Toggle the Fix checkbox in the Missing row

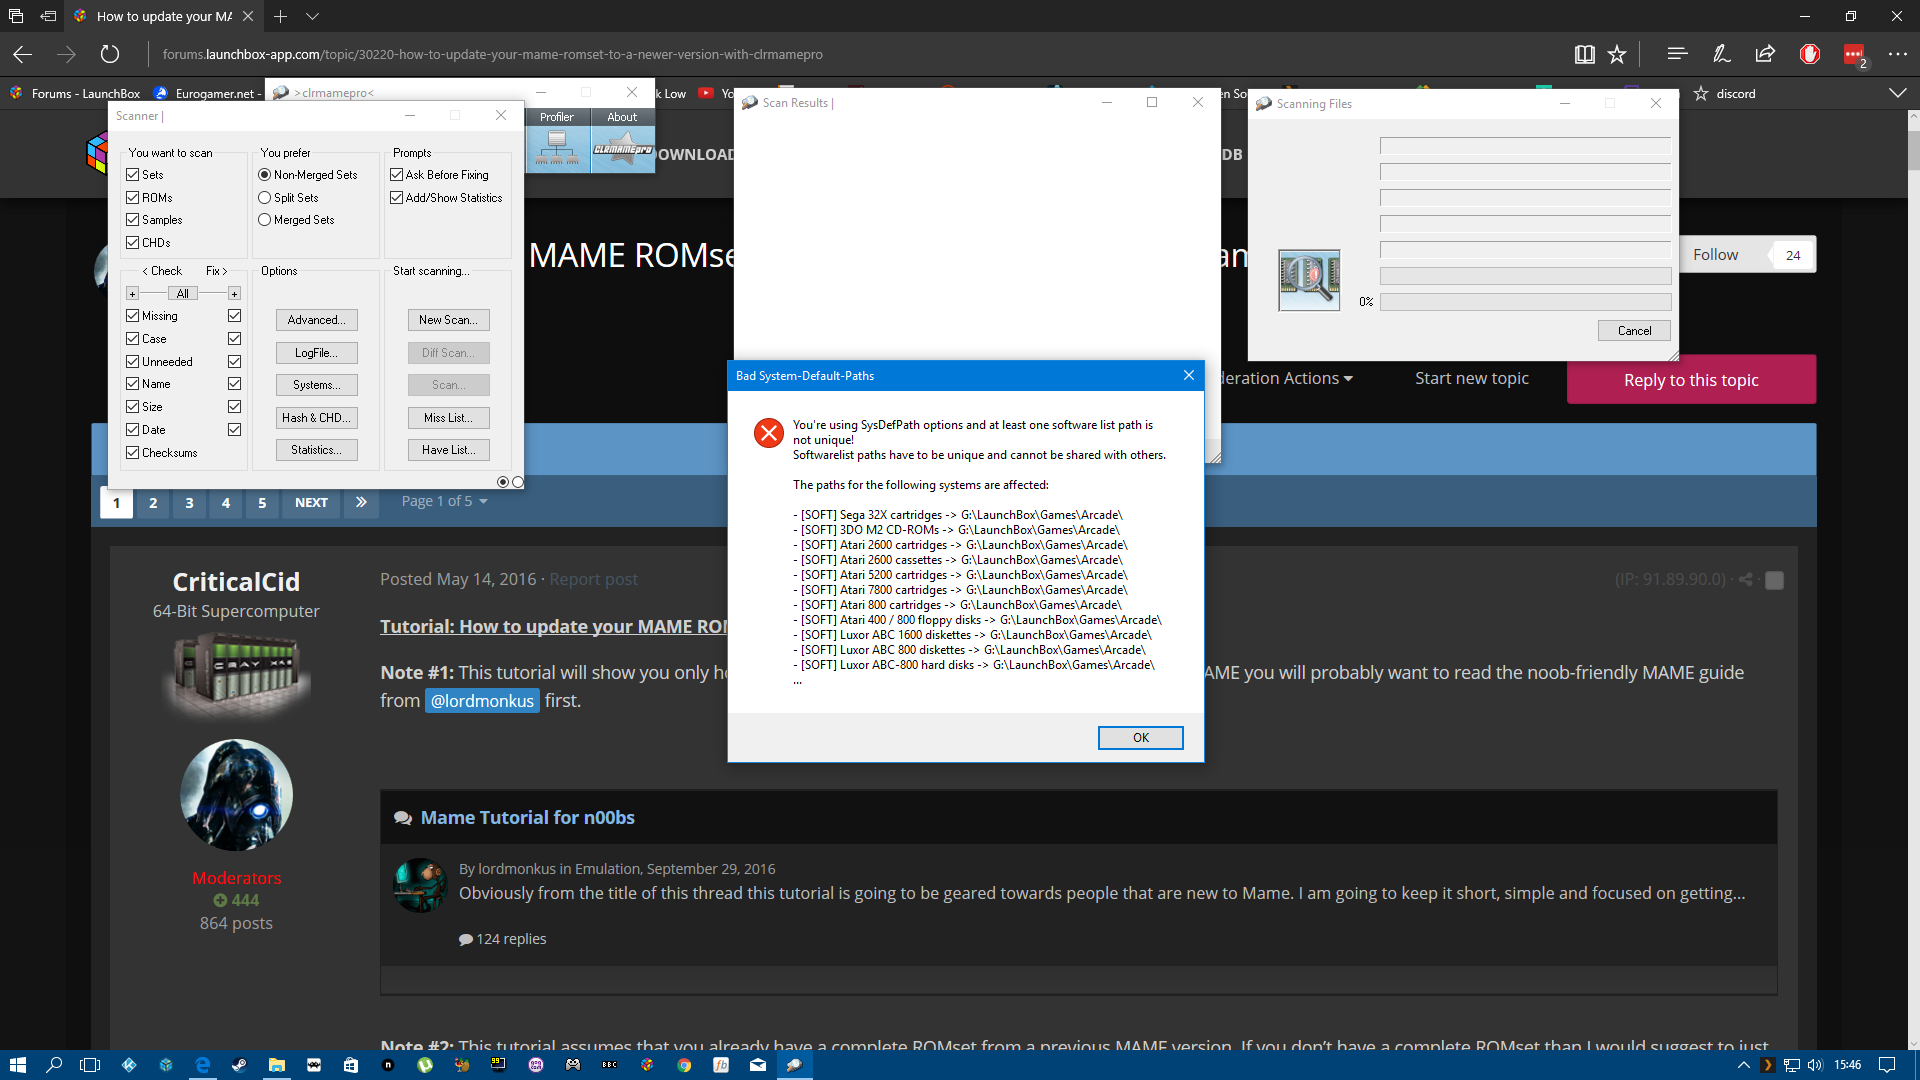point(234,315)
